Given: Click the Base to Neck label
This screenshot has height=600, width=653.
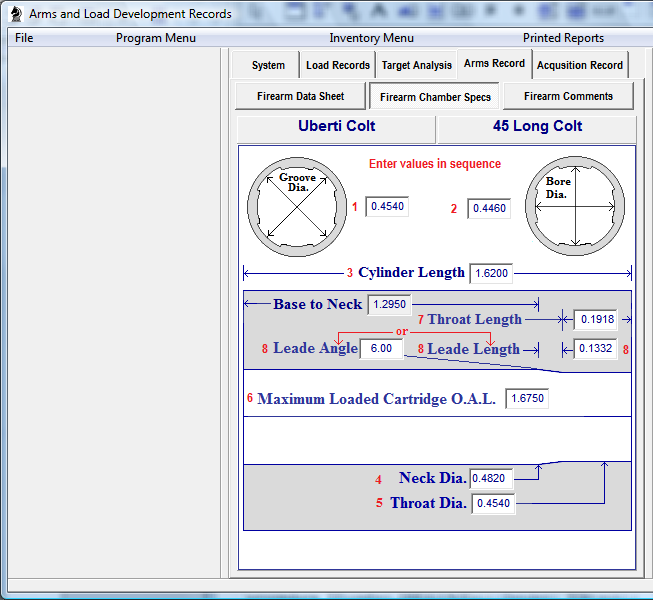Looking at the screenshot, I should click(317, 304).
